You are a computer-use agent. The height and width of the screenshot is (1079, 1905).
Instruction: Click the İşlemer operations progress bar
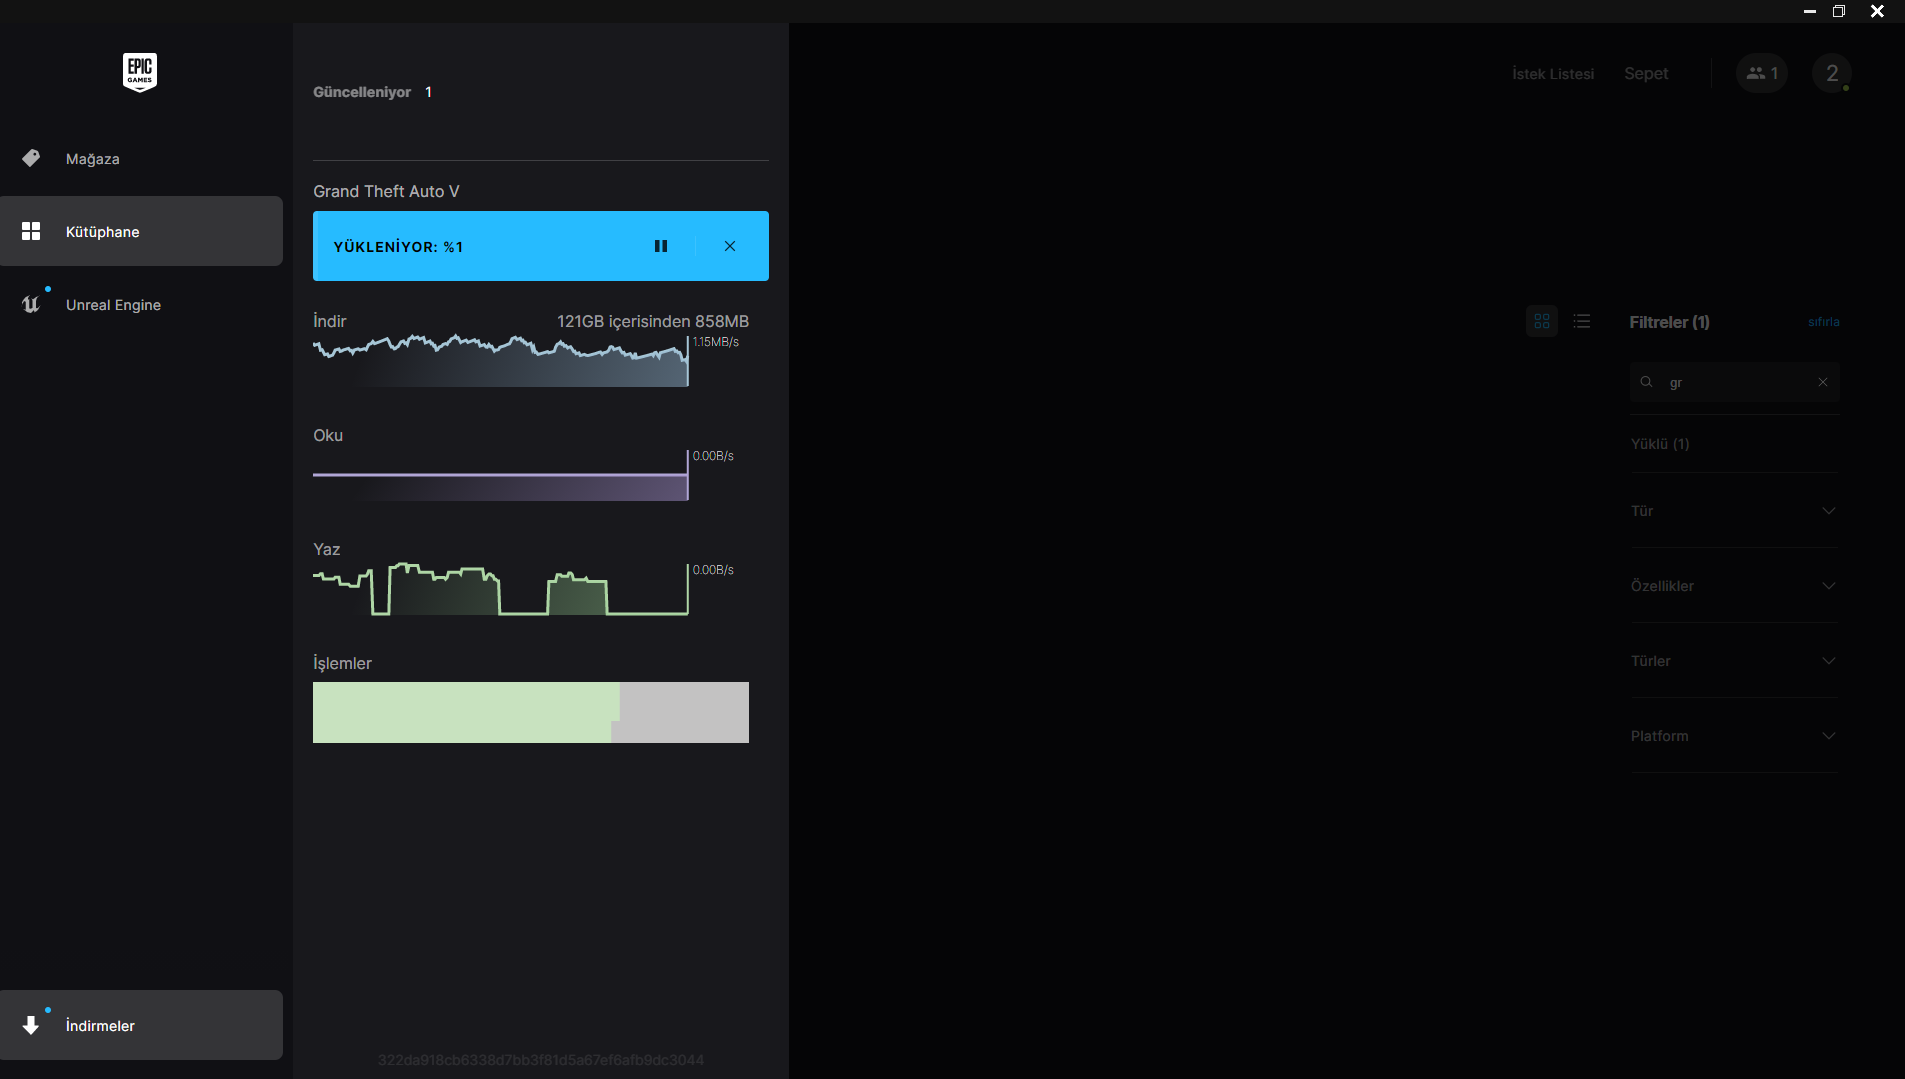531,712
